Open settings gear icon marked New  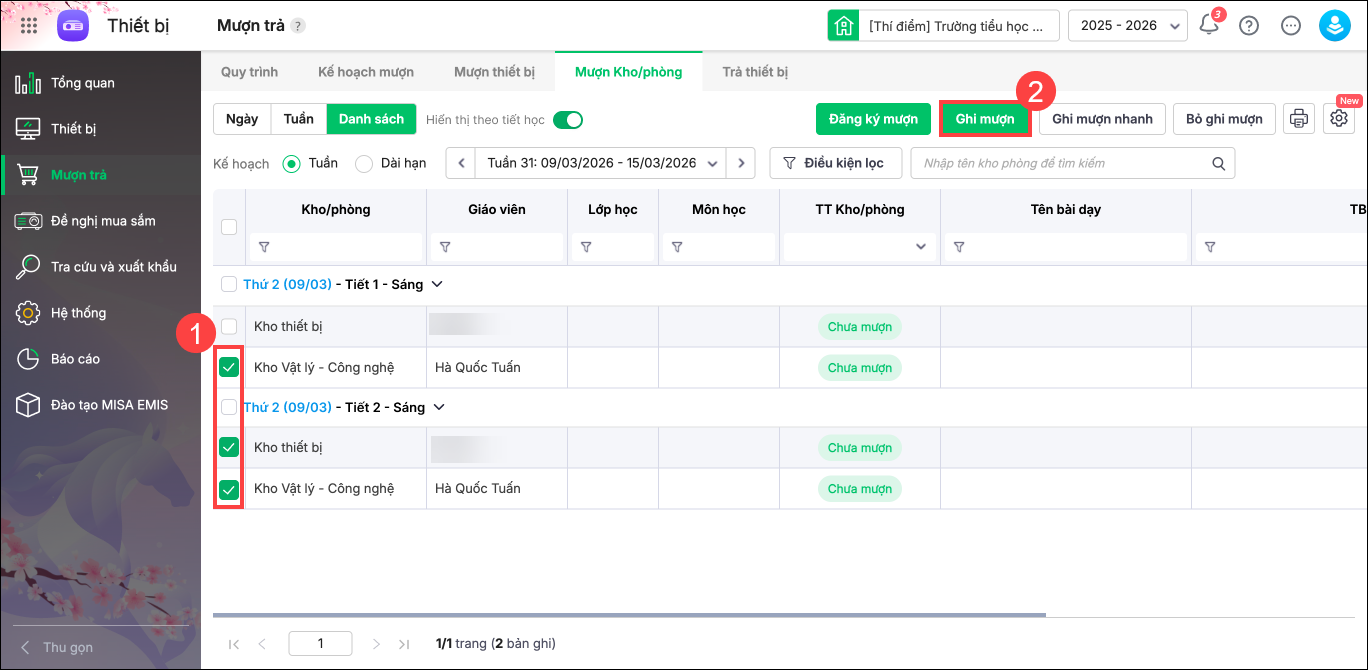pyautogui.click(x=1339, y=119)
